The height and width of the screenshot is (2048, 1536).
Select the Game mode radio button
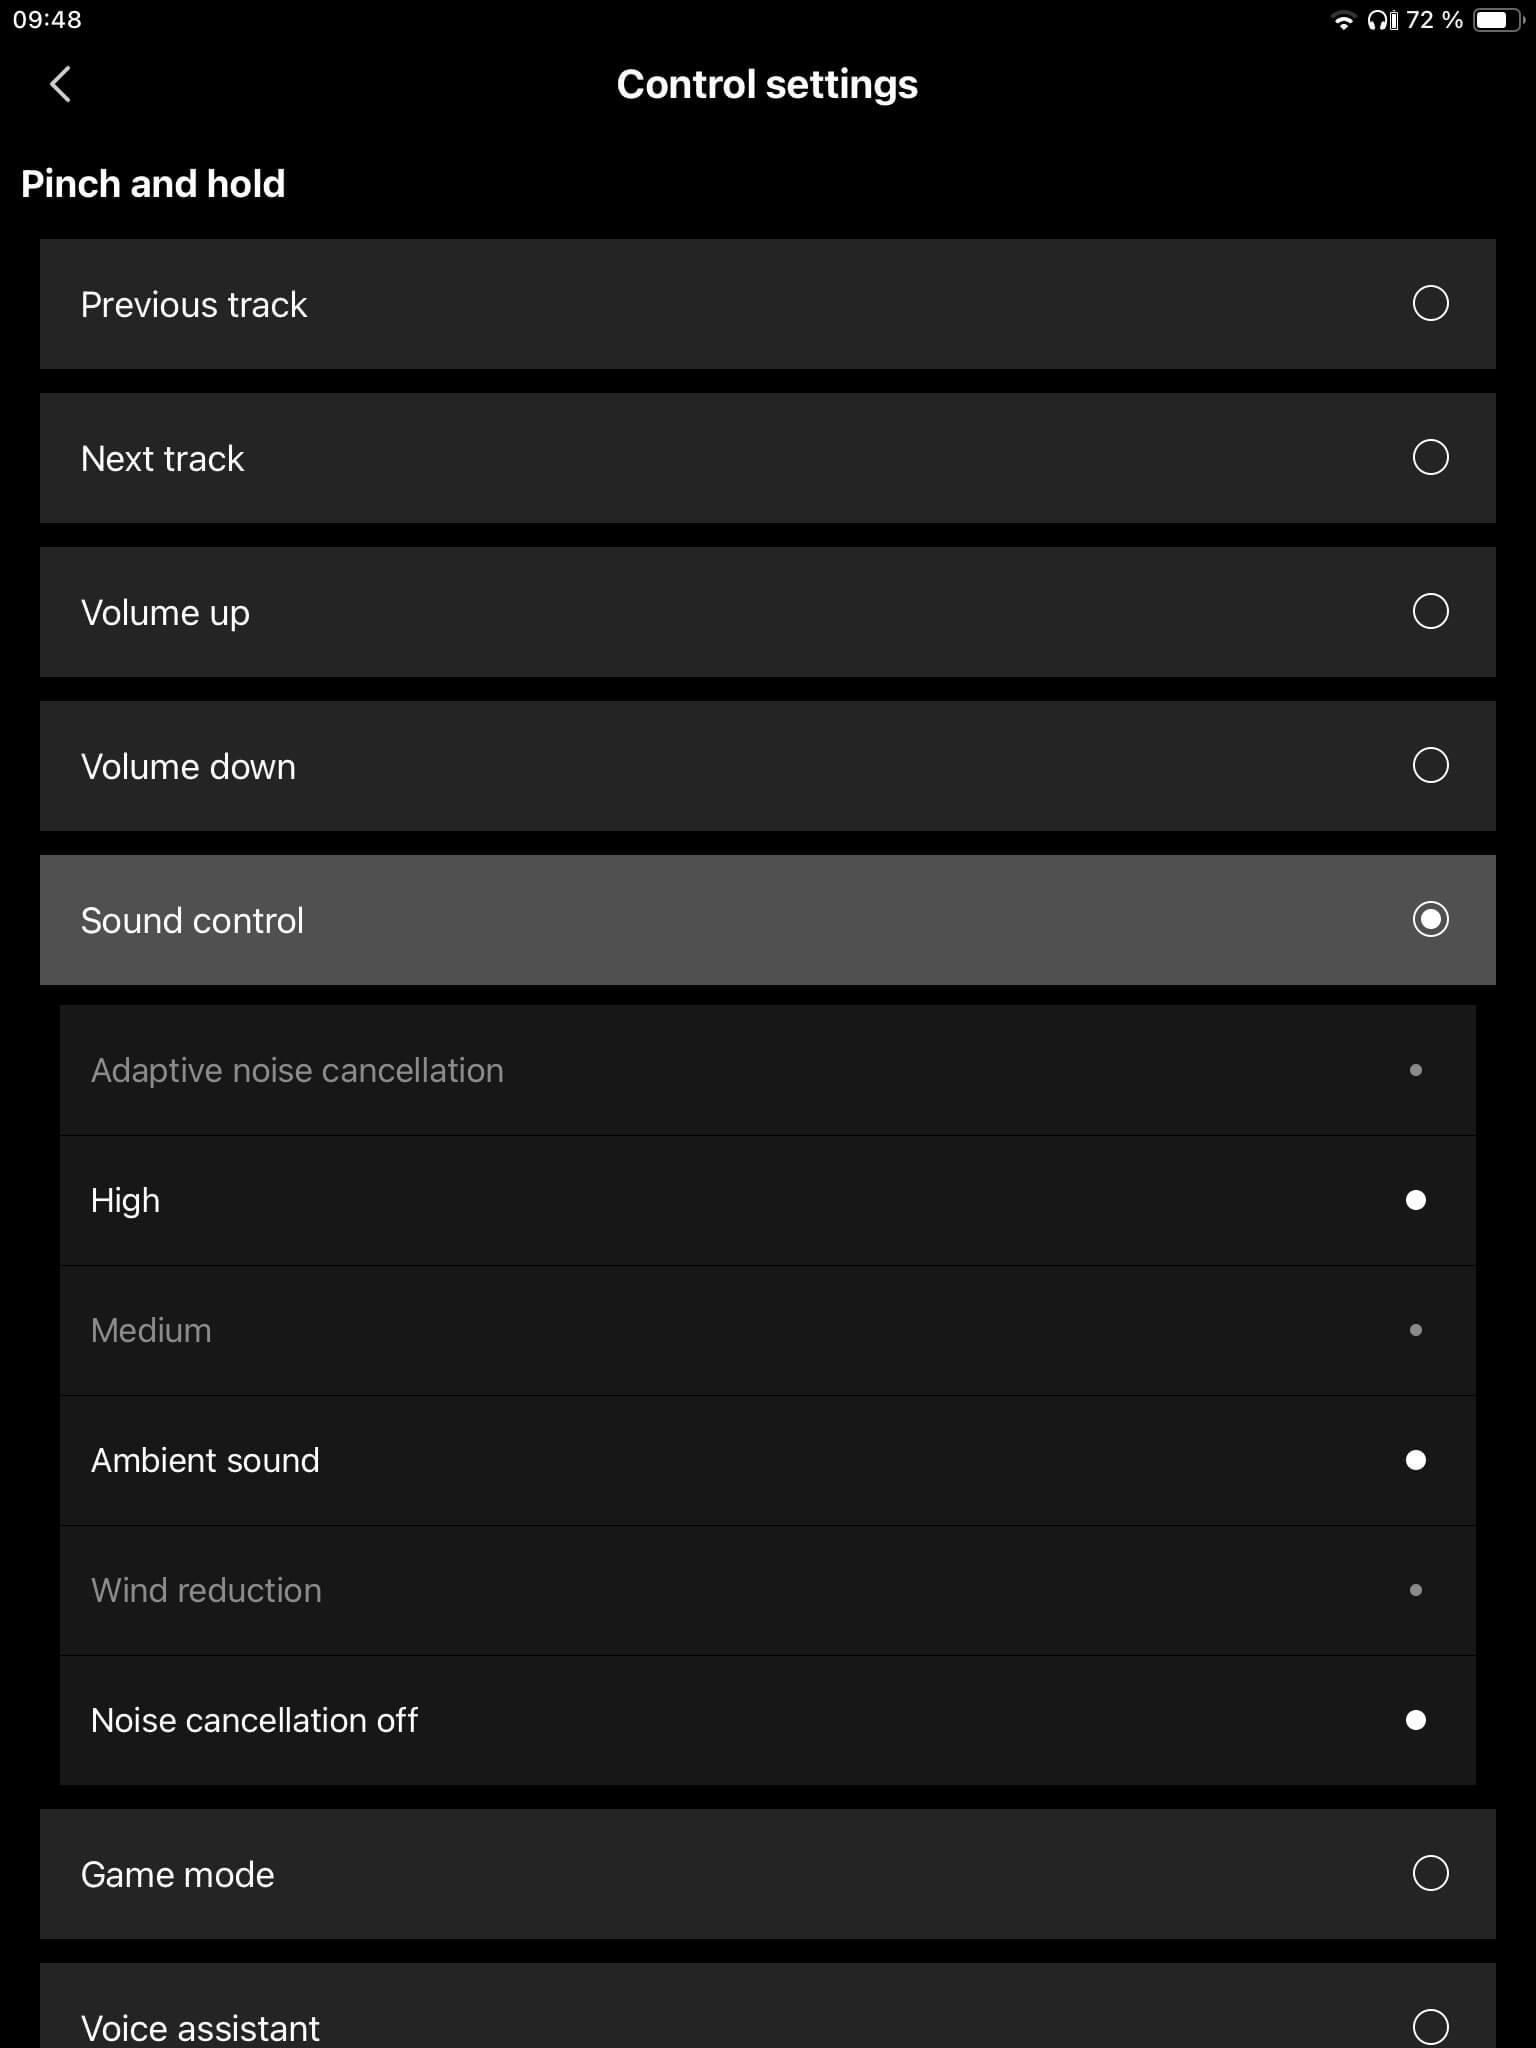click(x=1430, y=1873)
